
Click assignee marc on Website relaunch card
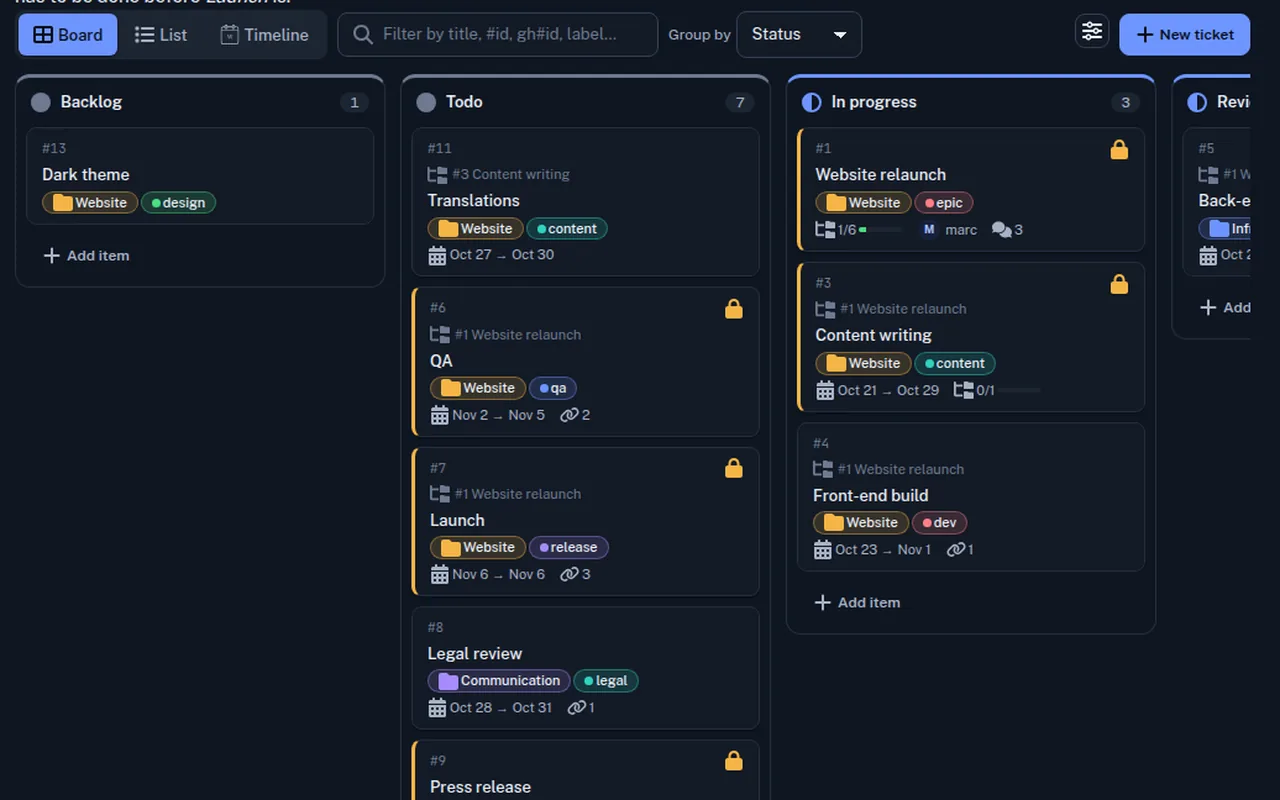[x=949, y=230]
